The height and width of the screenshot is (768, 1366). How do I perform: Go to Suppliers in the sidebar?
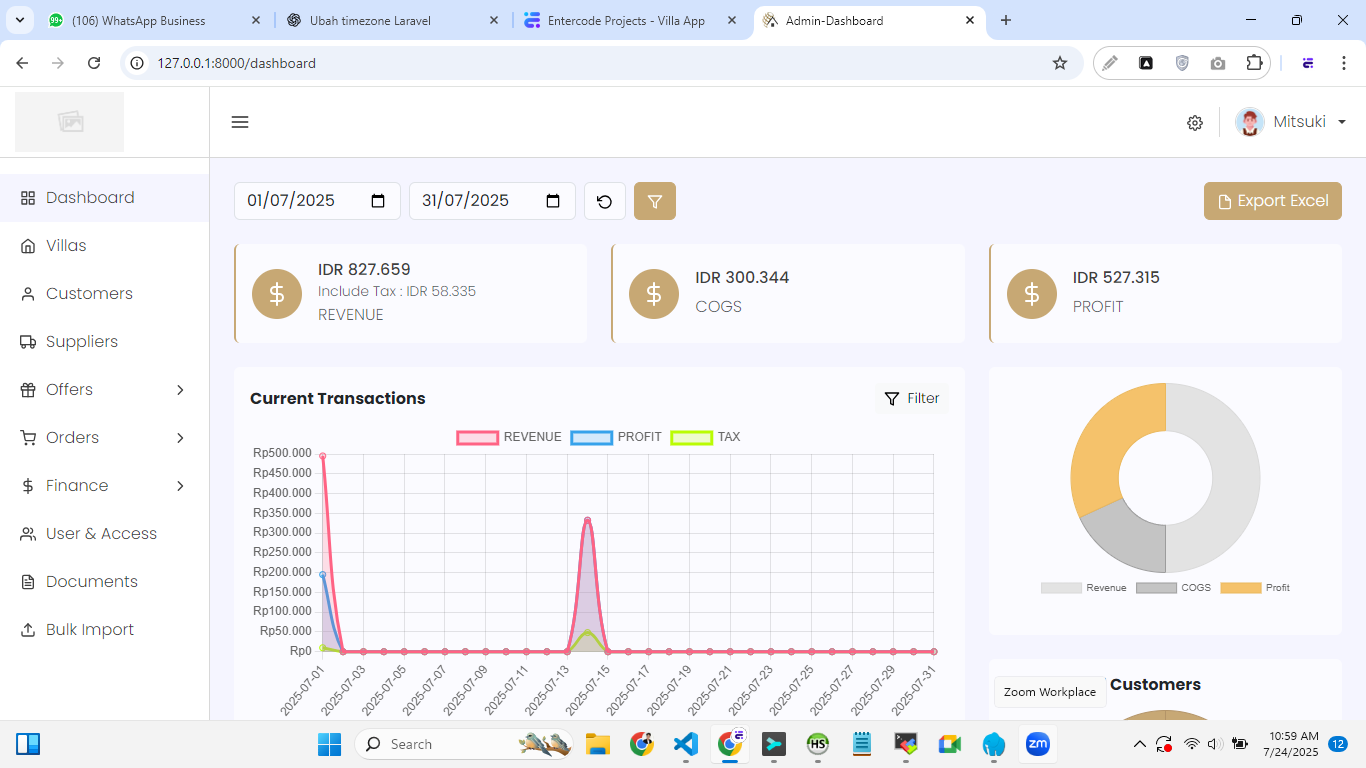(104, 342)
